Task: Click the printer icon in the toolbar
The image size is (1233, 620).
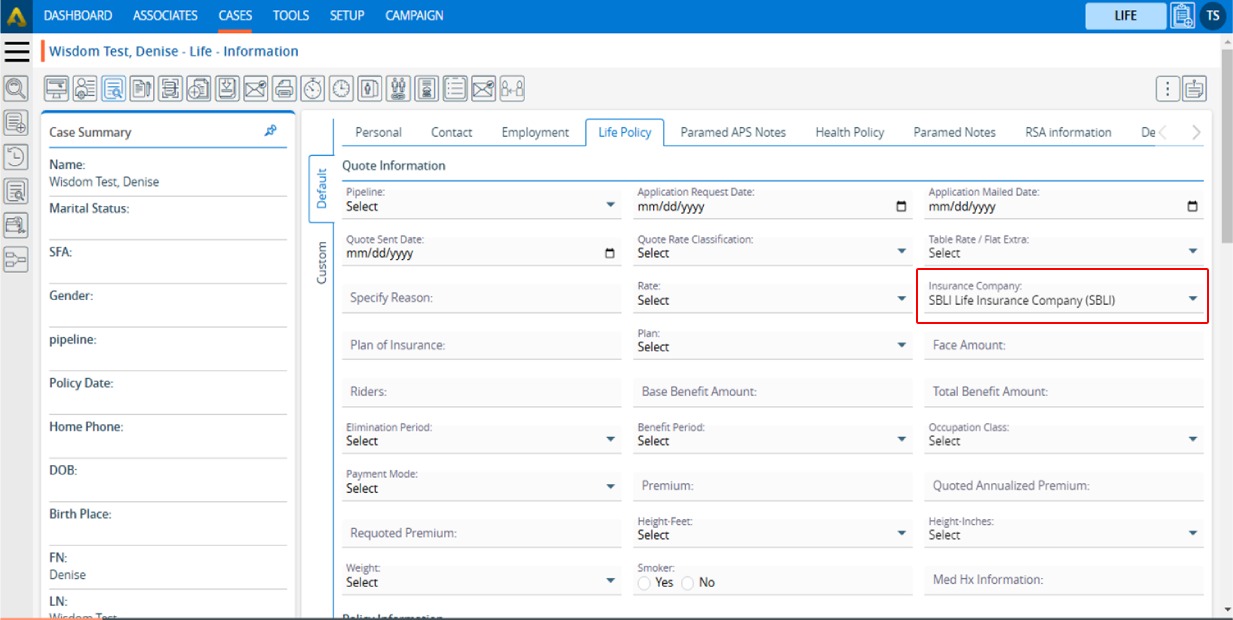Action: 284,89
